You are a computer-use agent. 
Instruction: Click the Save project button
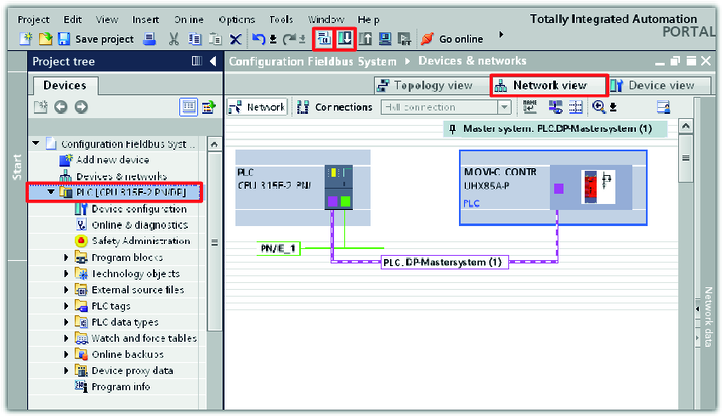(x=95, y=39)
